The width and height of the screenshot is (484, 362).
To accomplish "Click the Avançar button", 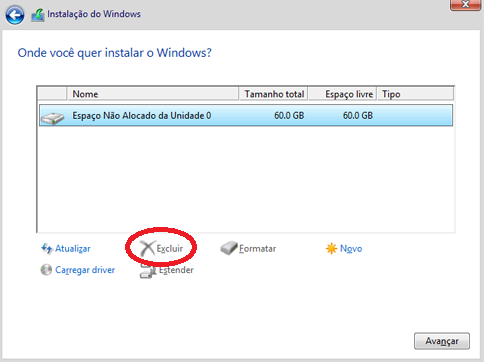I will [x=442, y=341].
